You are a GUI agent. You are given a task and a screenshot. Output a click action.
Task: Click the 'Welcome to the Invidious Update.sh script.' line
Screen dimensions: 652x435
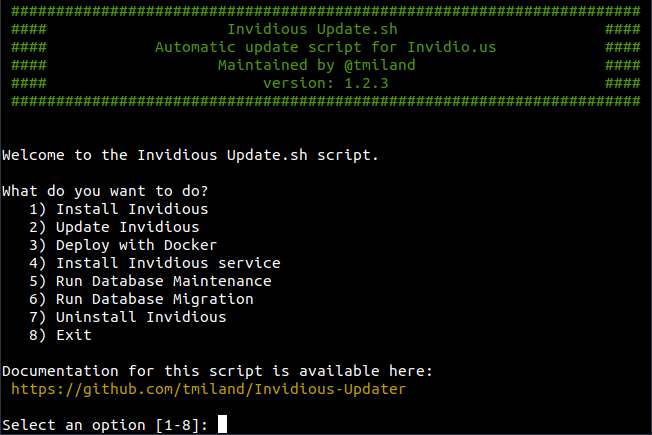190,155
